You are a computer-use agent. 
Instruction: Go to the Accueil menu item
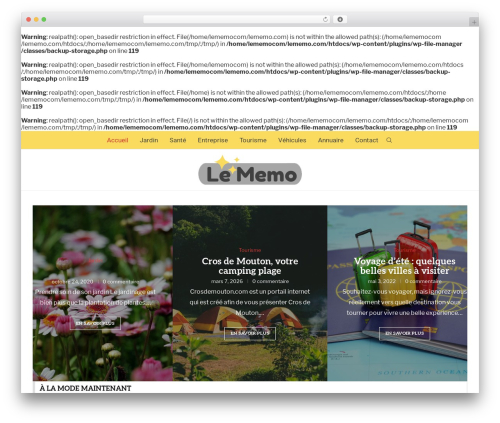[117, 140]
